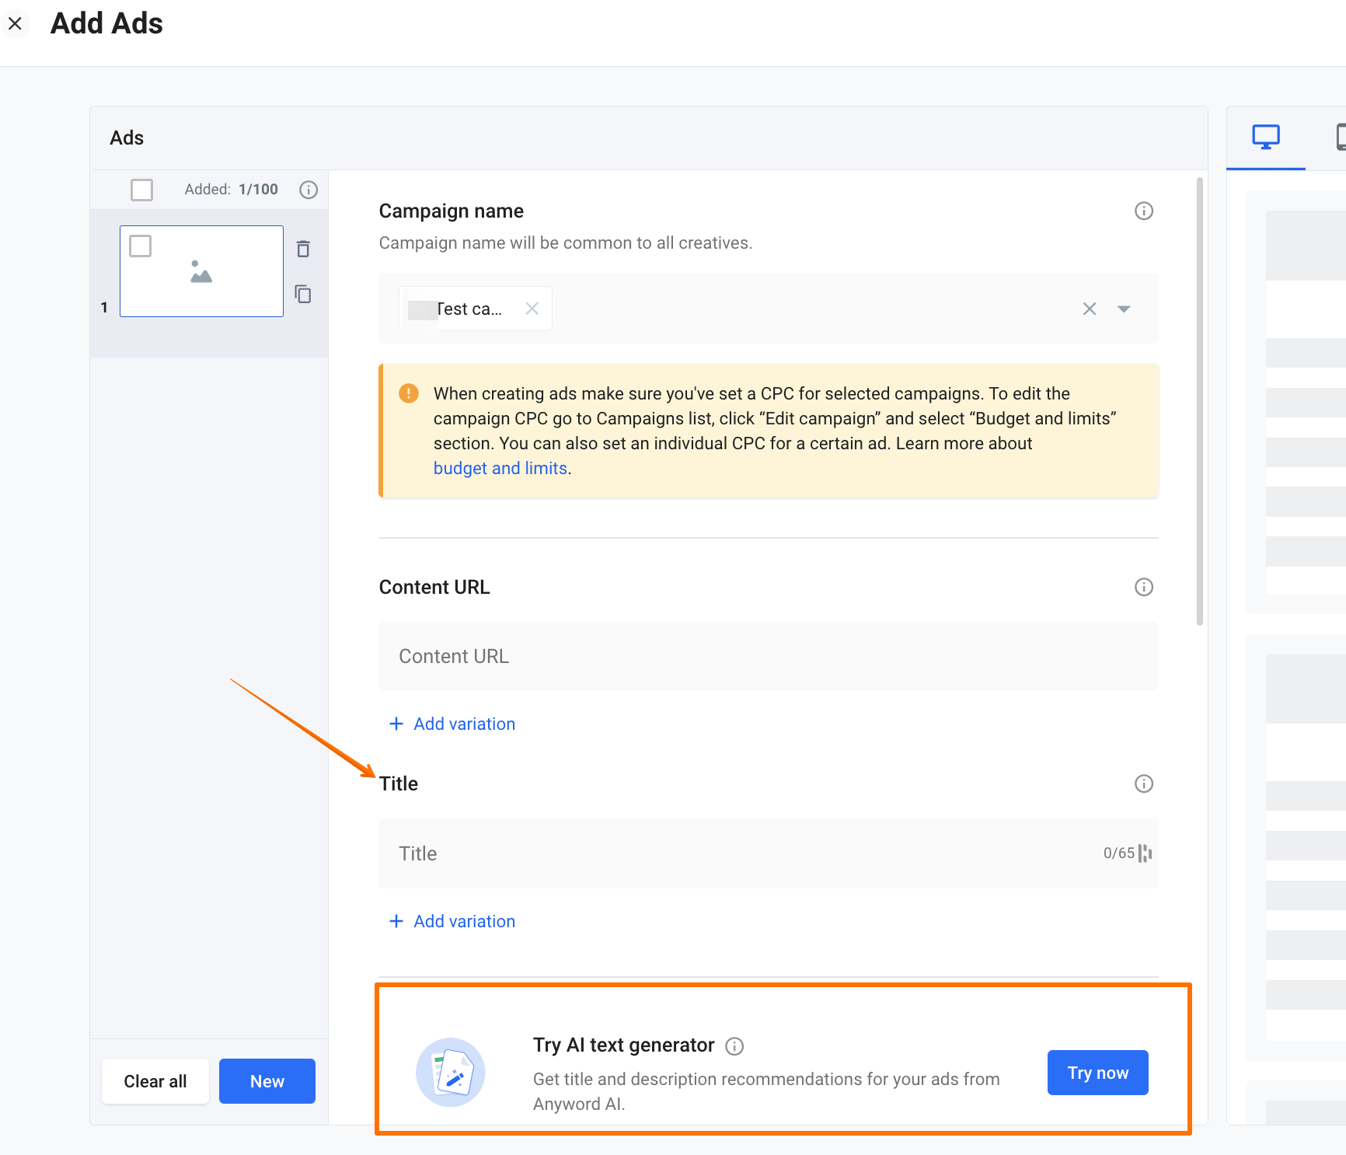Screen dimensions: 1346x1155
Task: Click the Try now button
Action: 1097,1072
